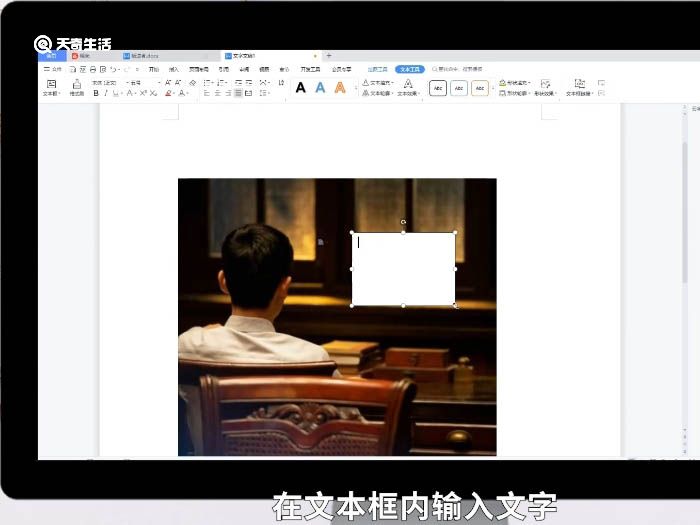This screenshot has width=700, height=525.
Task: Open the Text Outline (文本轮廓) dropdown
Action: 378,93
